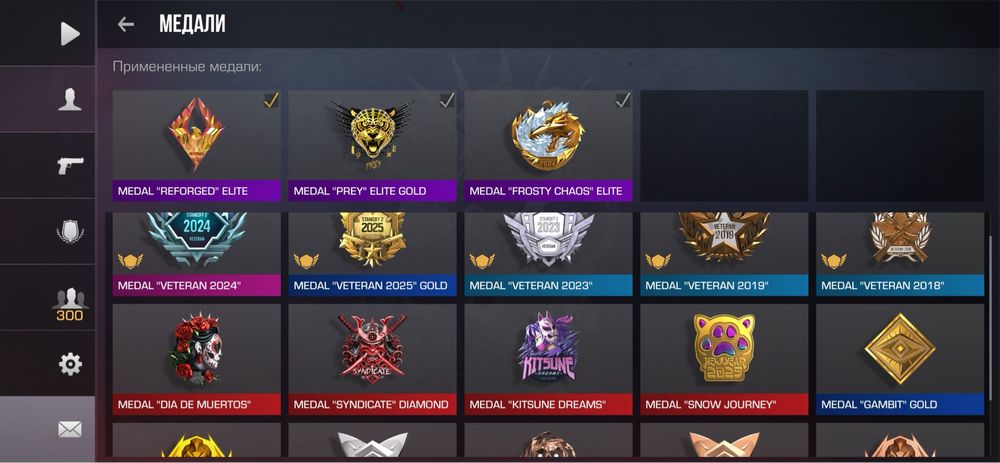
Task: Open the friends icon showing 300
Action: [x=70, y=304]
